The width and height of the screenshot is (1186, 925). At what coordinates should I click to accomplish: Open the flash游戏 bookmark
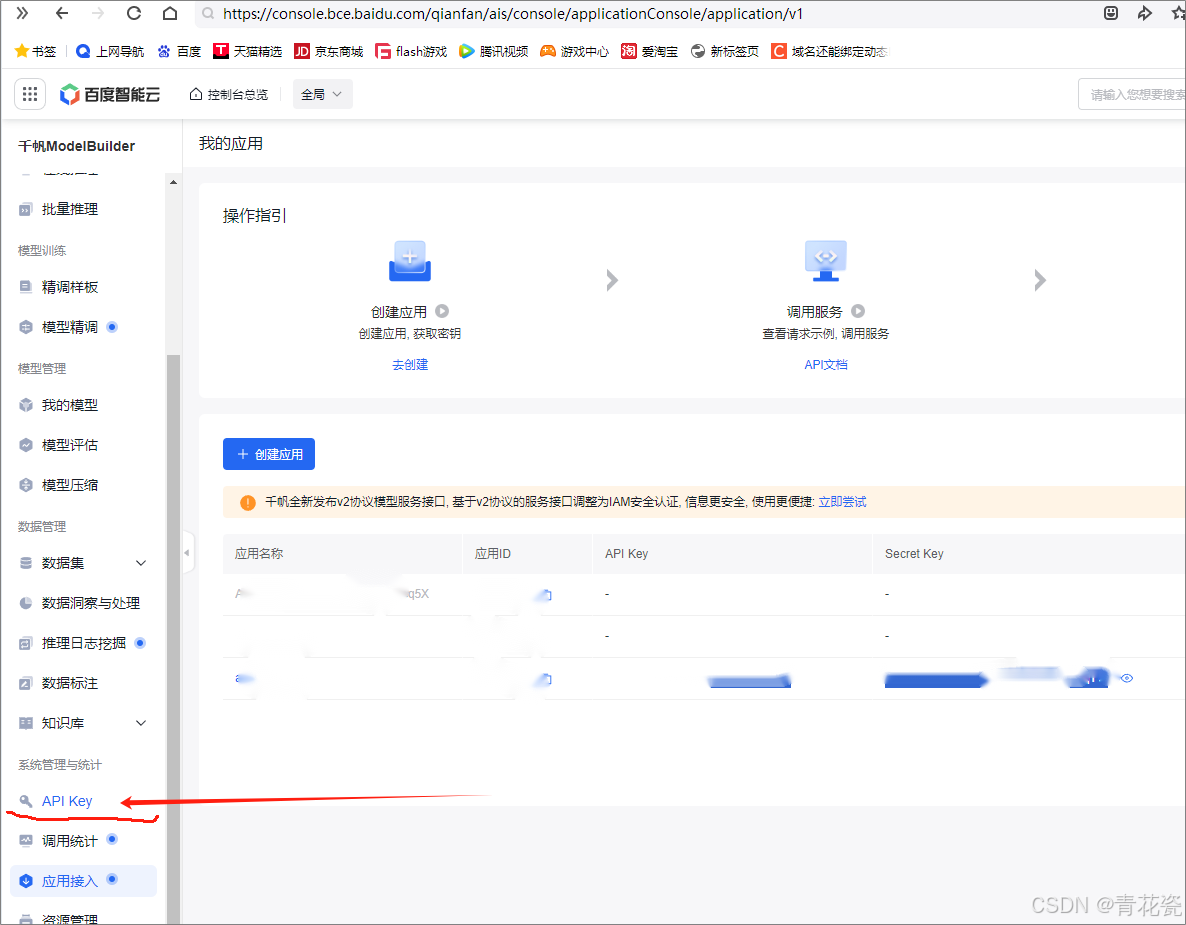tap(411, 51)
